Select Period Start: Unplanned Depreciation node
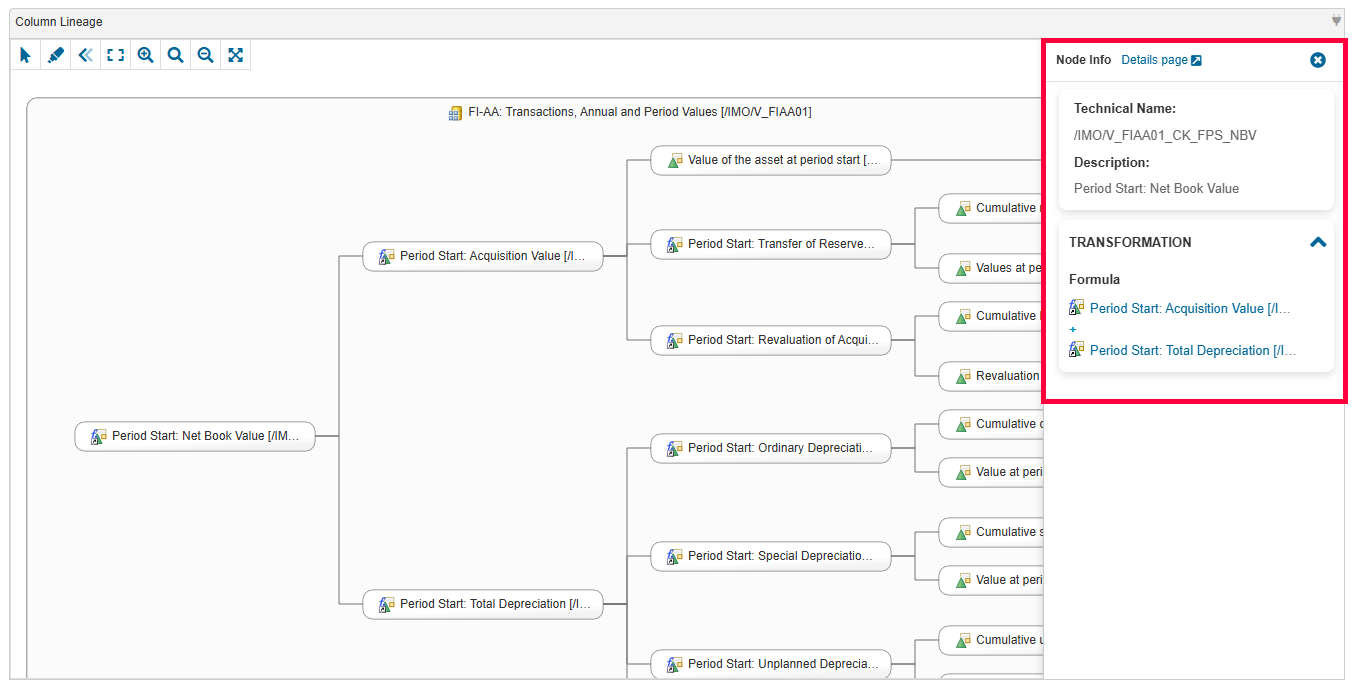 point(771,664)
